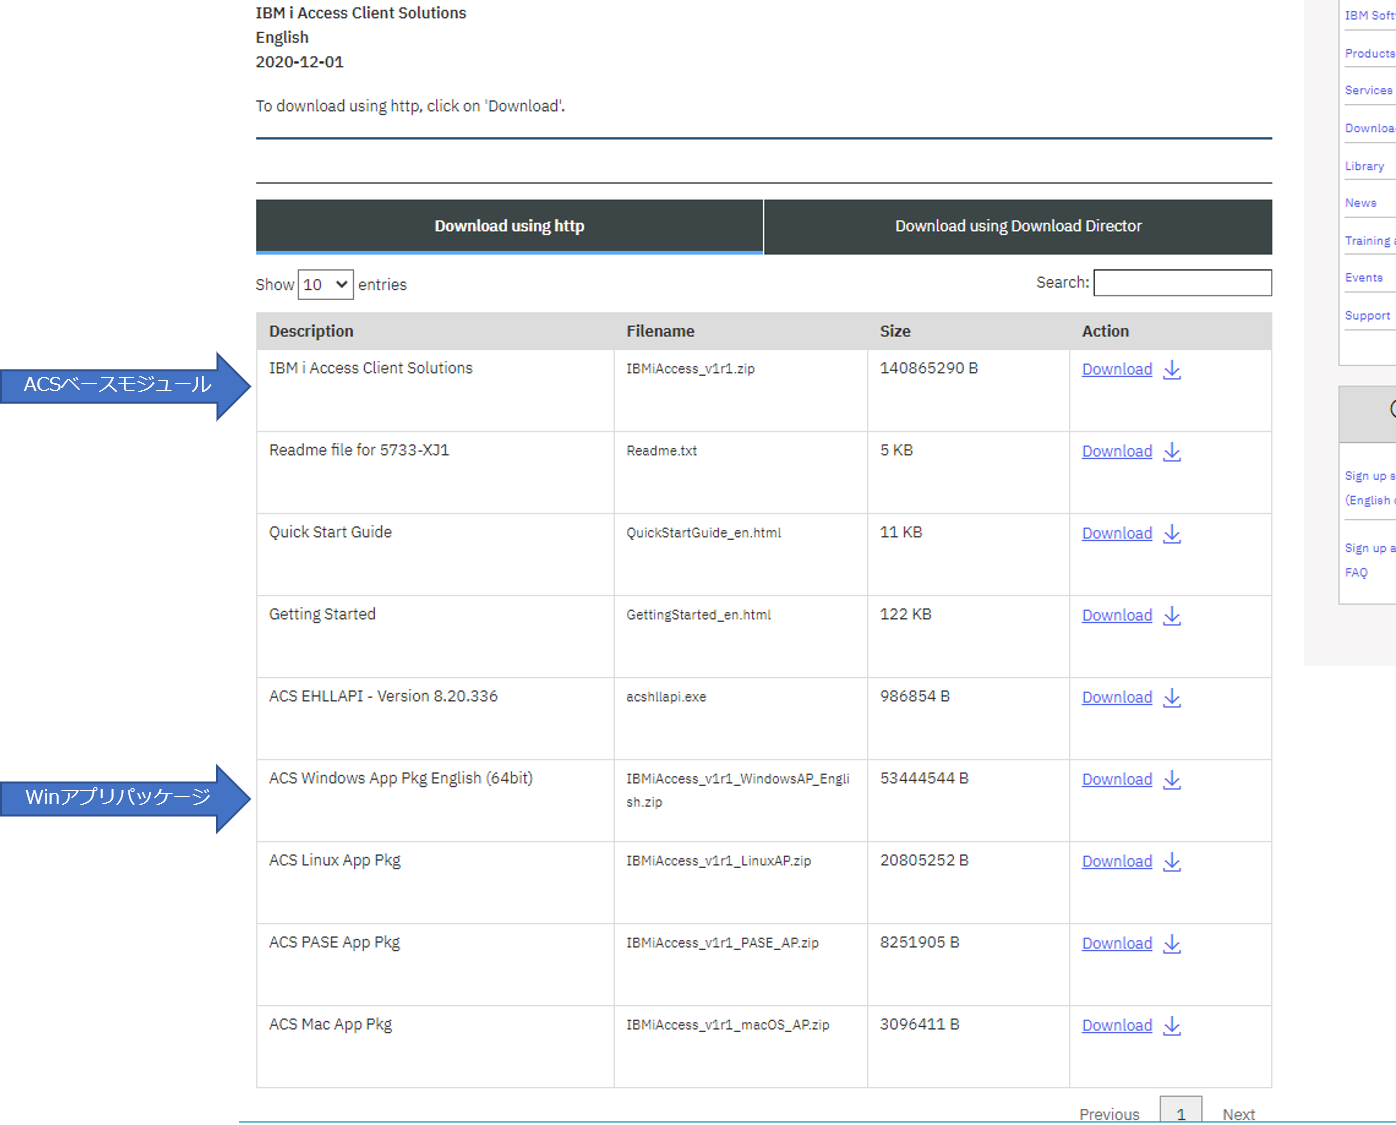Click Download link for ACS EHLLAPI
Screen dimensions: 1396x1125
pyautogui.click(x=1117, y=698)
